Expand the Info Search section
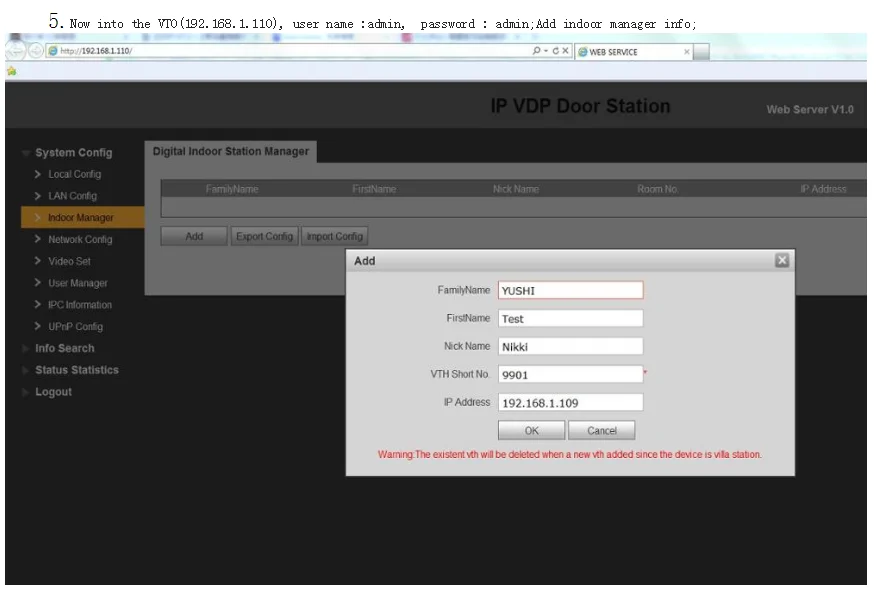The width and height of the screenshot is (876, 603). tap(64, 348)
